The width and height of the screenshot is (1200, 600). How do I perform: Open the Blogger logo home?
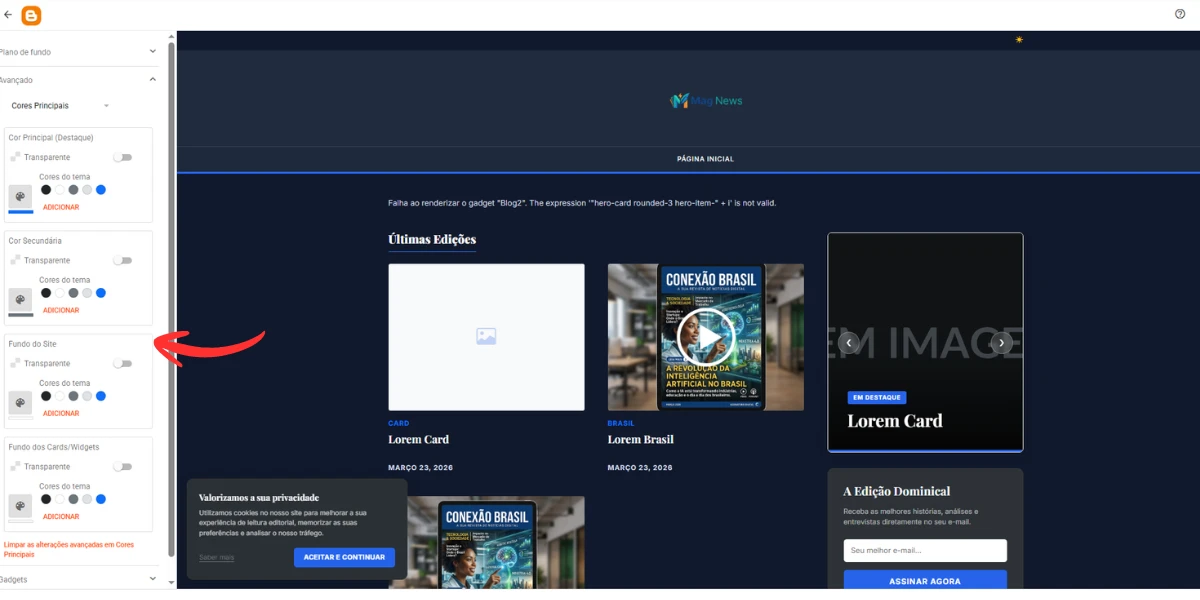click(31, 15)
